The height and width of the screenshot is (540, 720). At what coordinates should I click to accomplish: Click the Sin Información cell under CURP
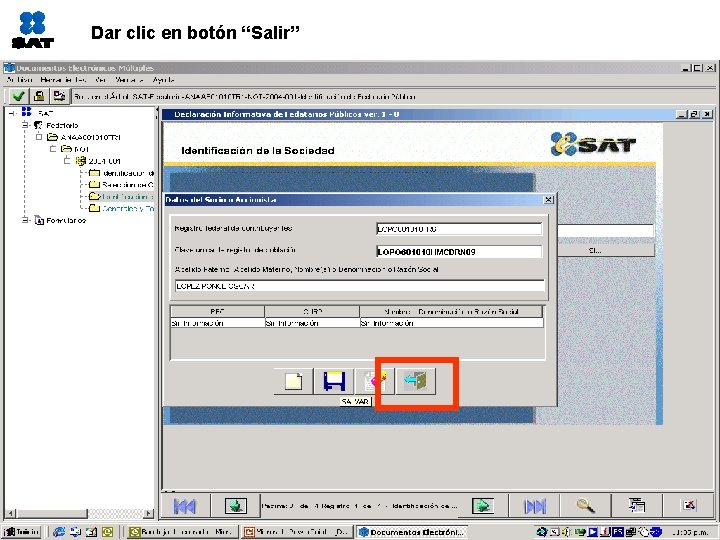(312, 323)
